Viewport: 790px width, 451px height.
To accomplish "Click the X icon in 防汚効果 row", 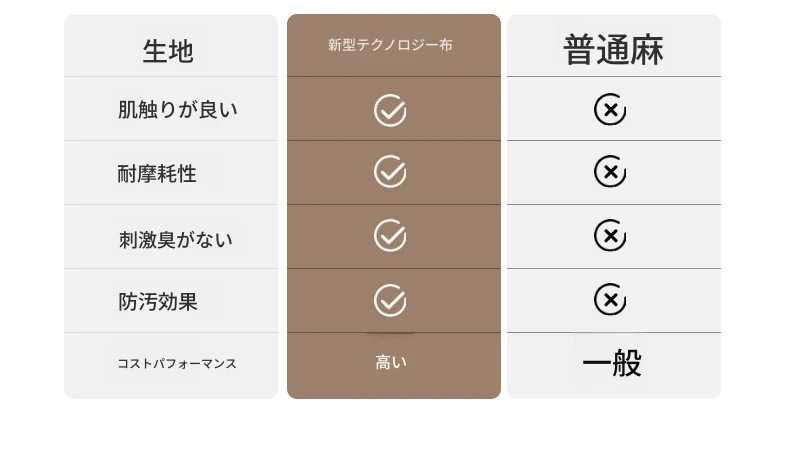I will click(x=610, y=300).
